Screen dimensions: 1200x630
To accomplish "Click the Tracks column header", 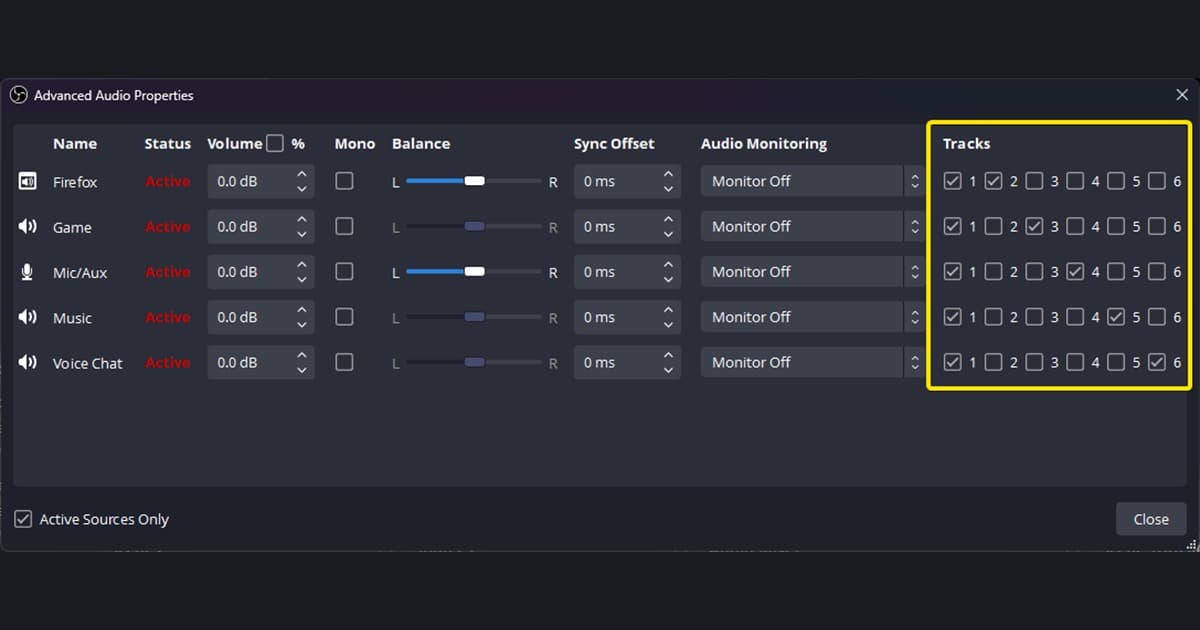I will coord(966,143).
